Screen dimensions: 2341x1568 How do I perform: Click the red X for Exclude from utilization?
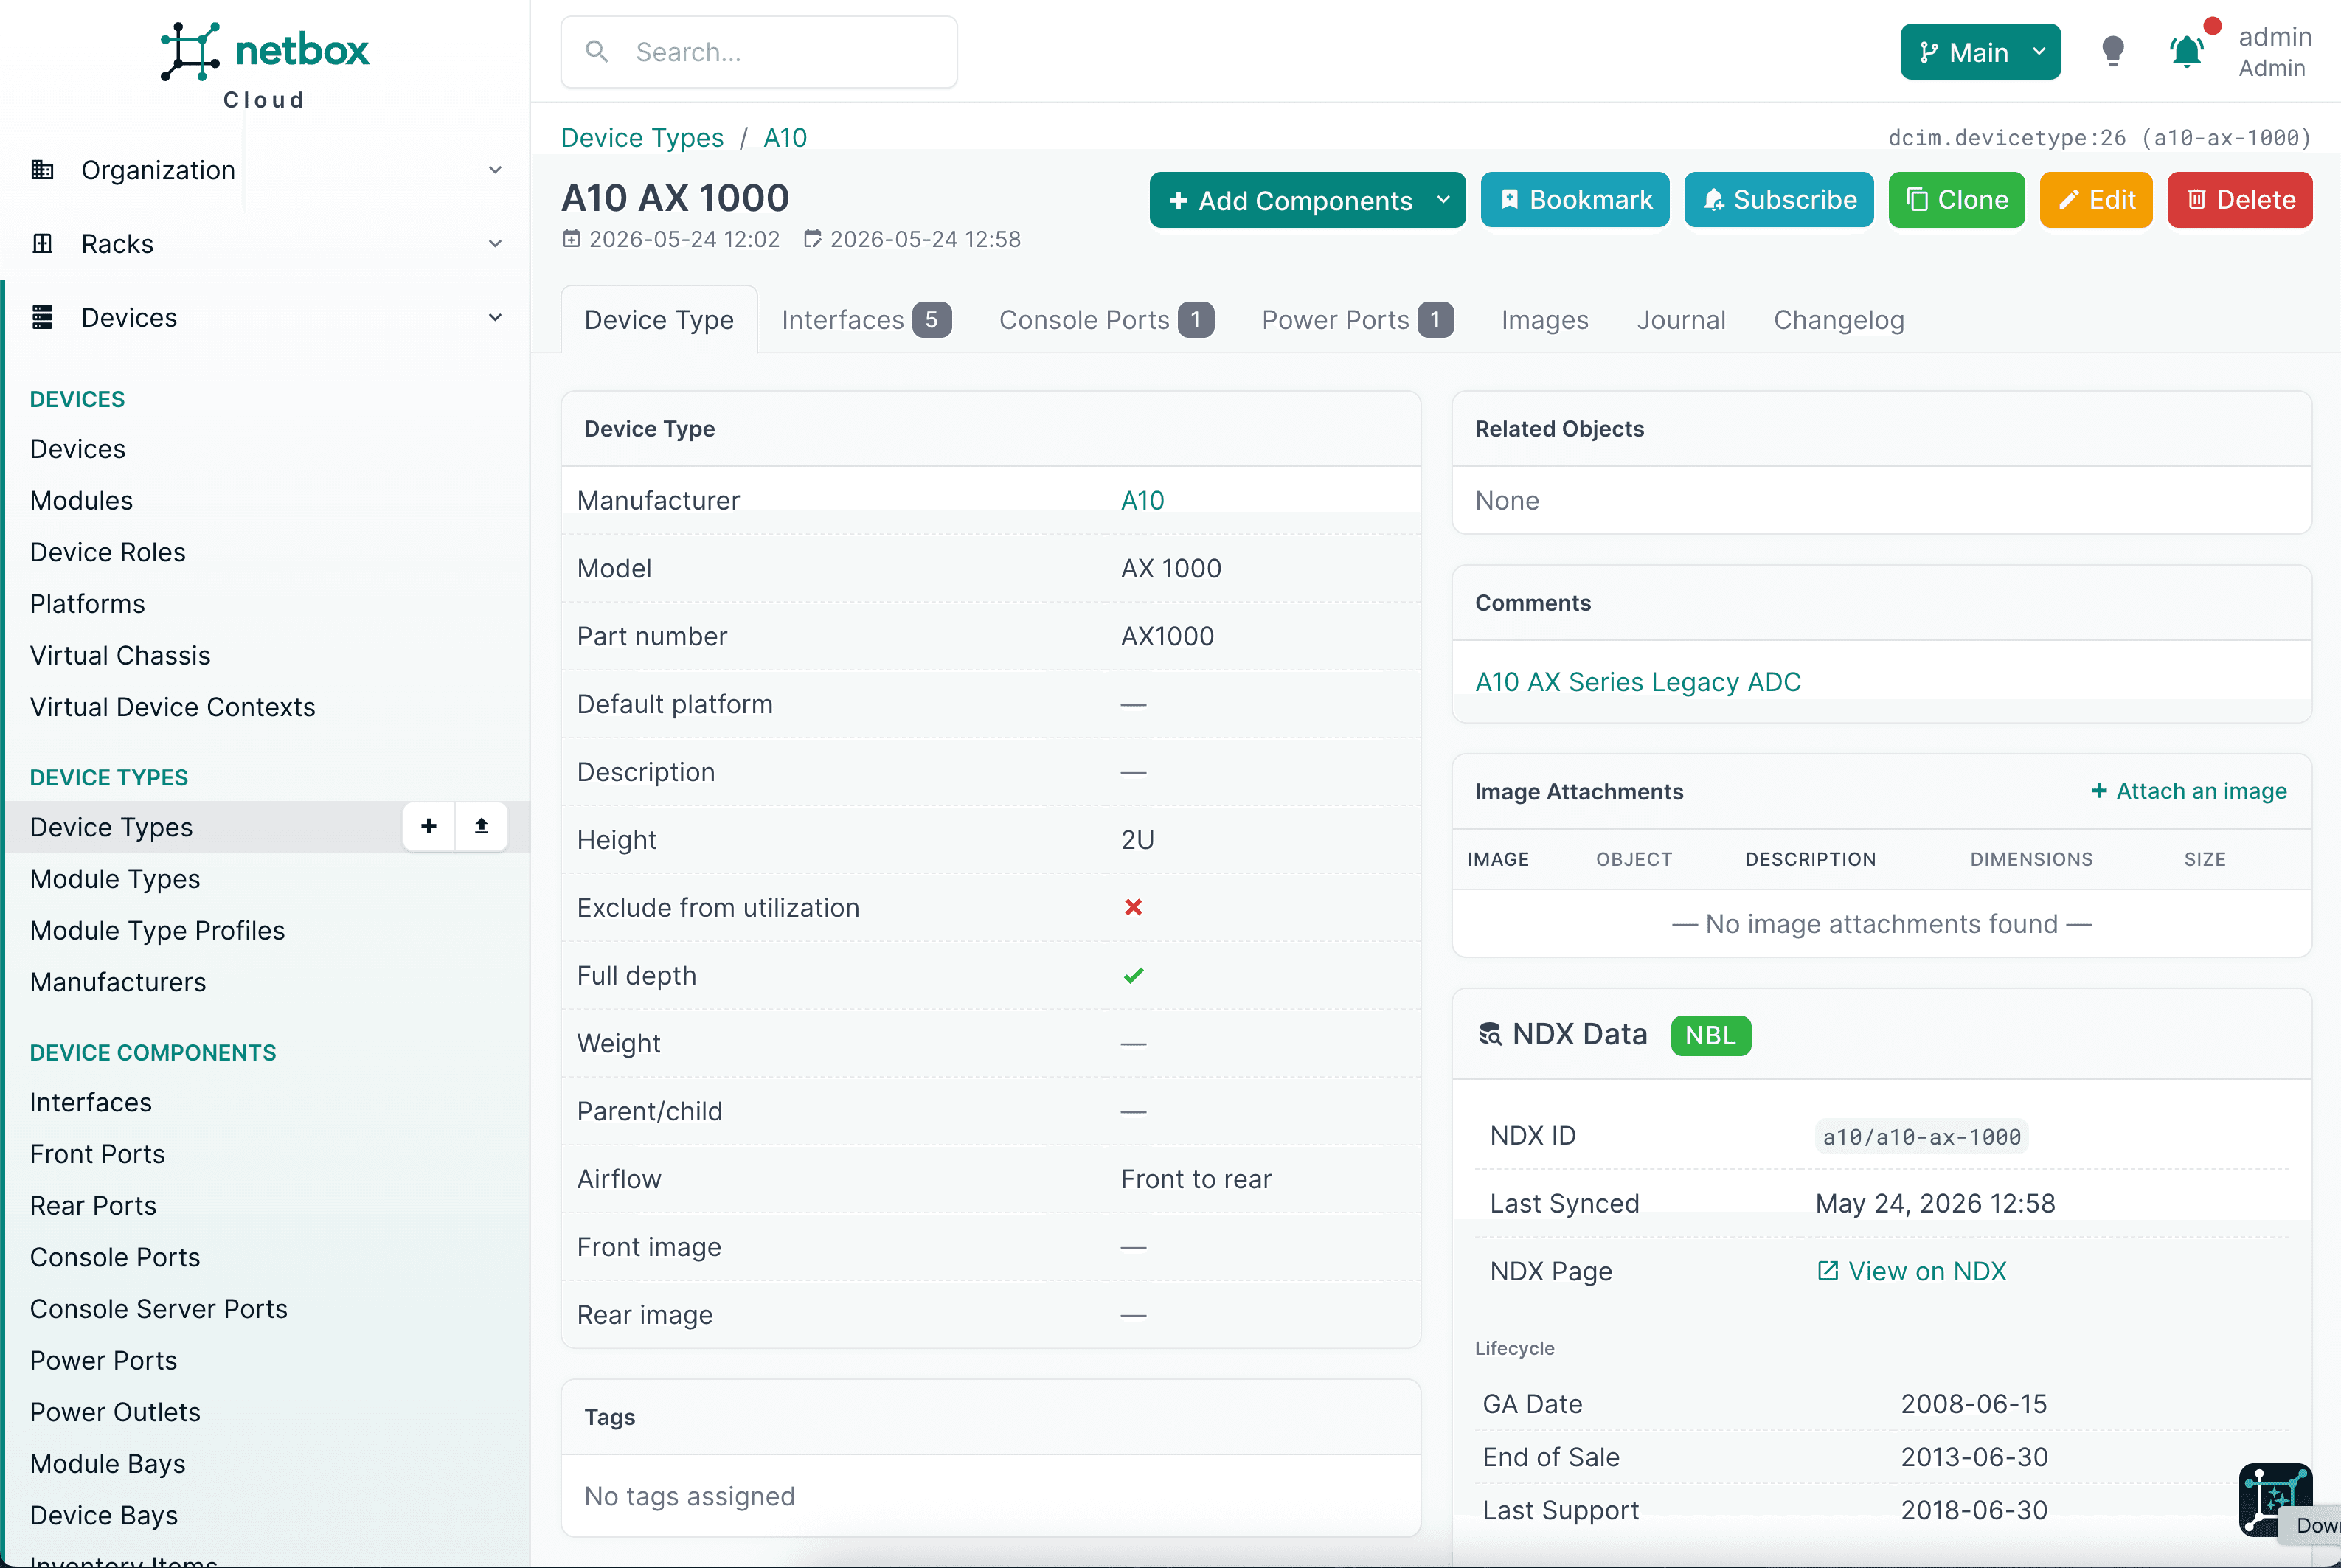pos(1133,907)
